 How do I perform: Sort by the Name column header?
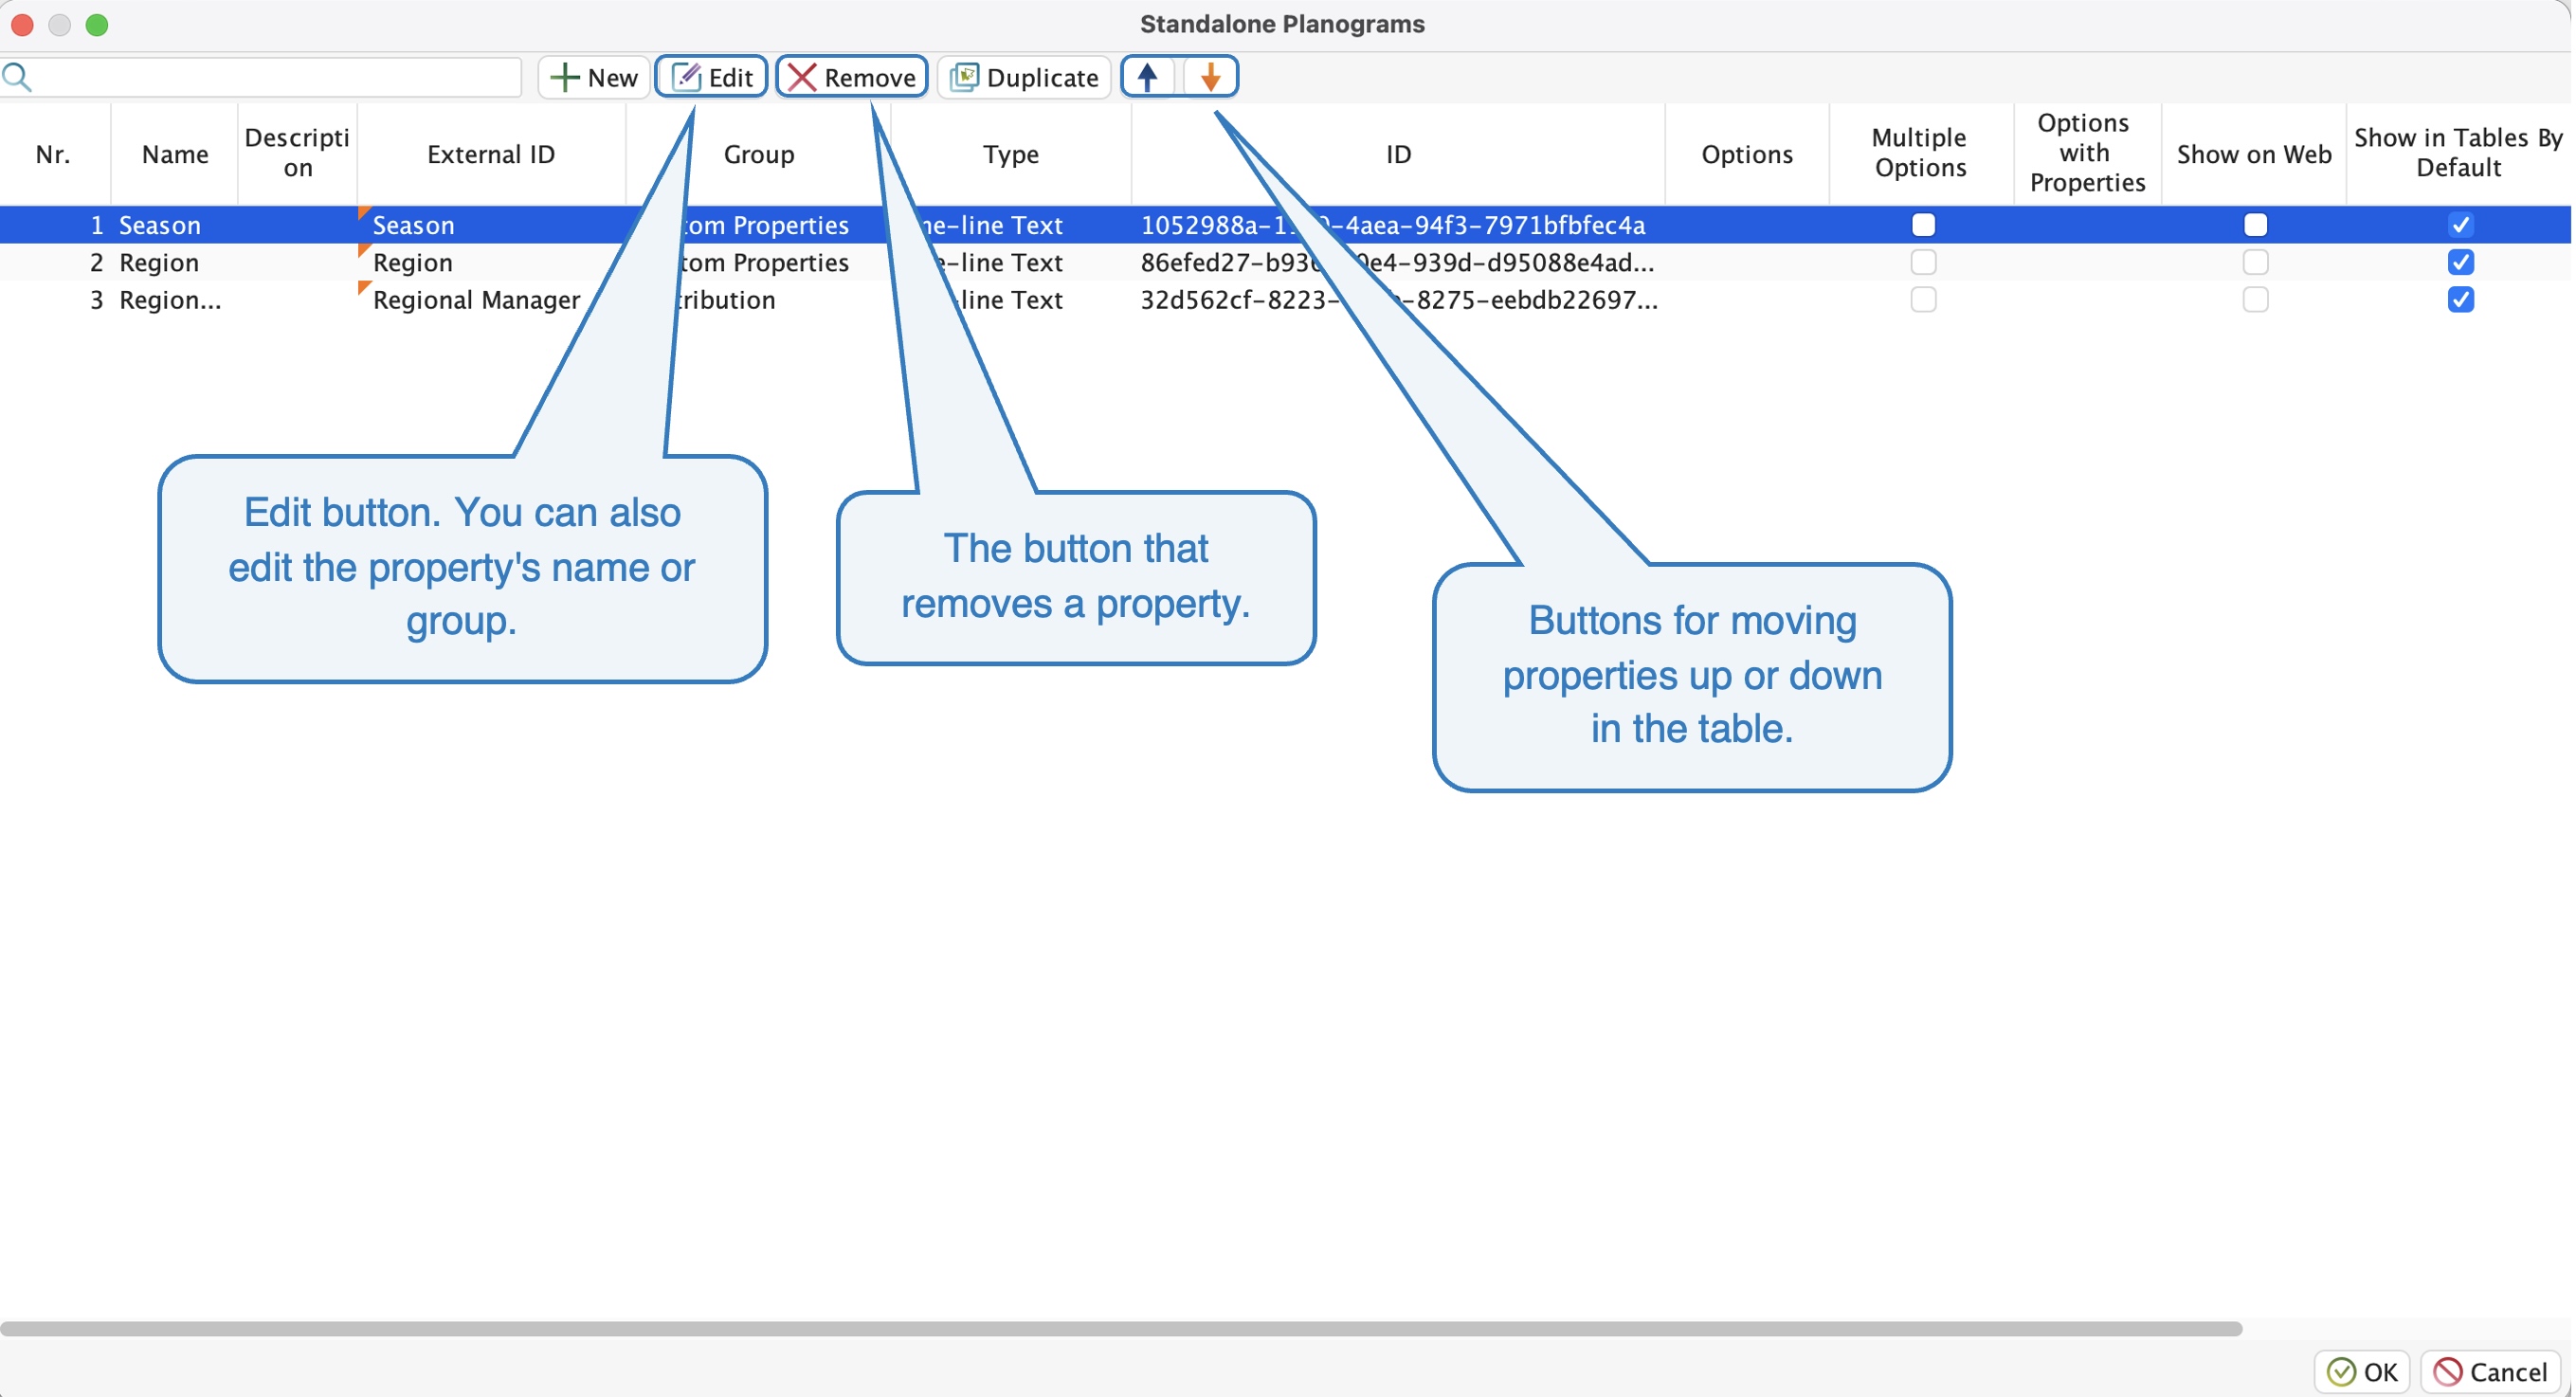(175, 154)
